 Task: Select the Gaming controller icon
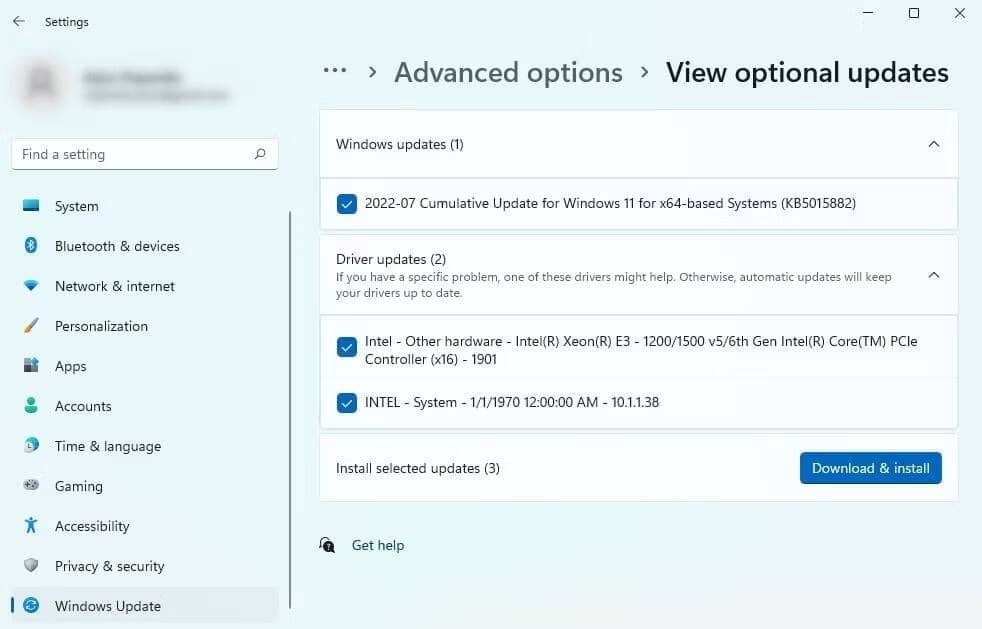(31, 486)
